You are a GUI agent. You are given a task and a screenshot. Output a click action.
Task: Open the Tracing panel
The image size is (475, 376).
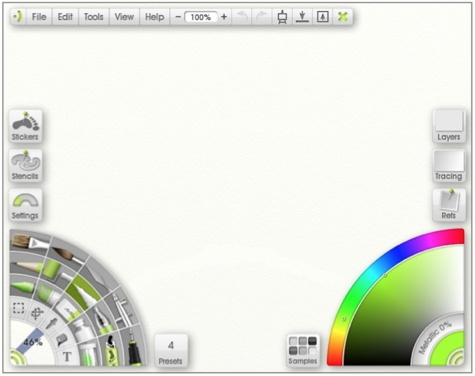pos(449,166)
